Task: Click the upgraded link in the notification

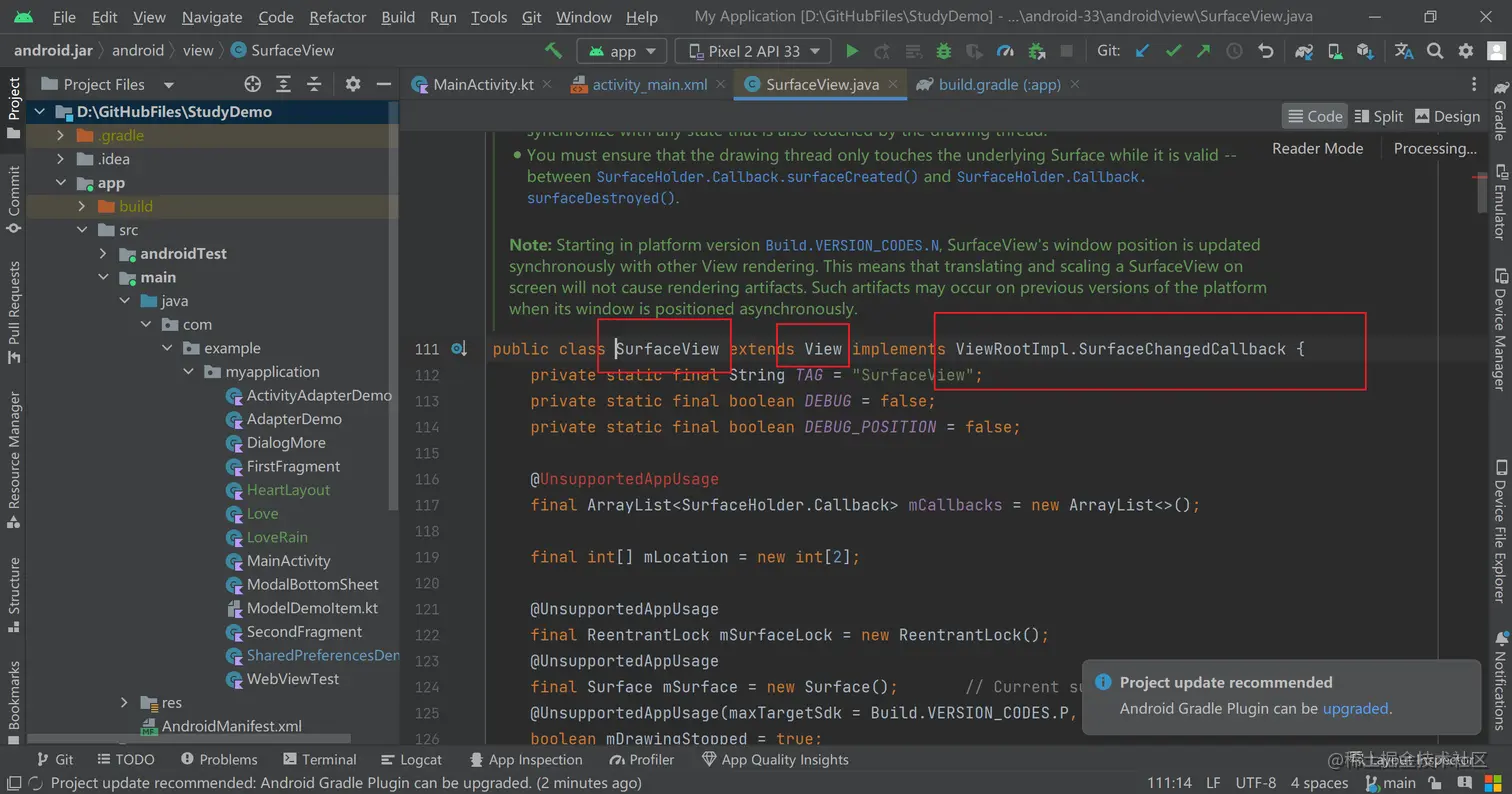Action: [x=1355, y=708]
